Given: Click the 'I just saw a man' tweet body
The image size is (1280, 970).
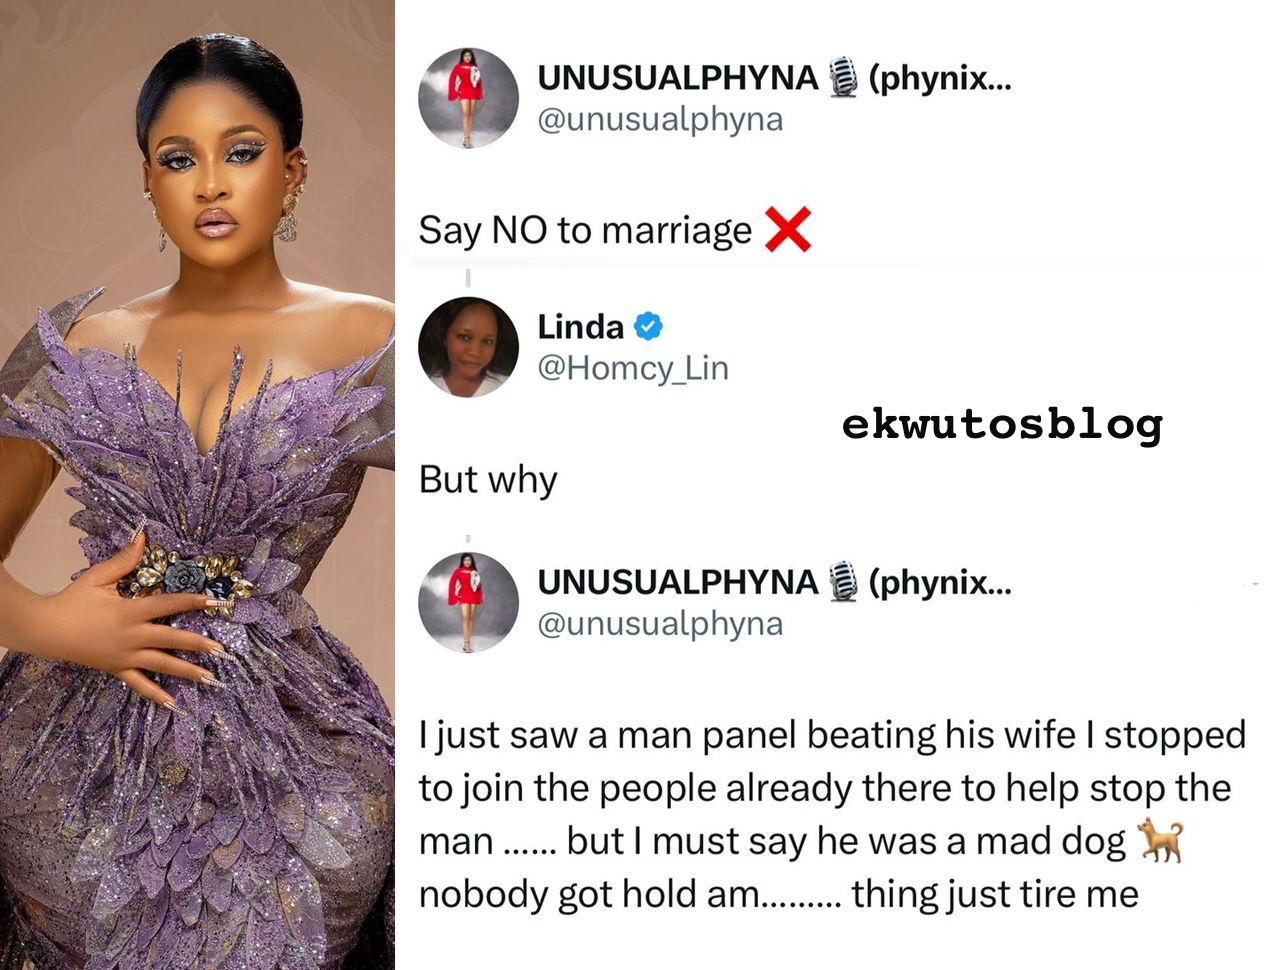Looking at the screenshot, I should tap(832, 814).
